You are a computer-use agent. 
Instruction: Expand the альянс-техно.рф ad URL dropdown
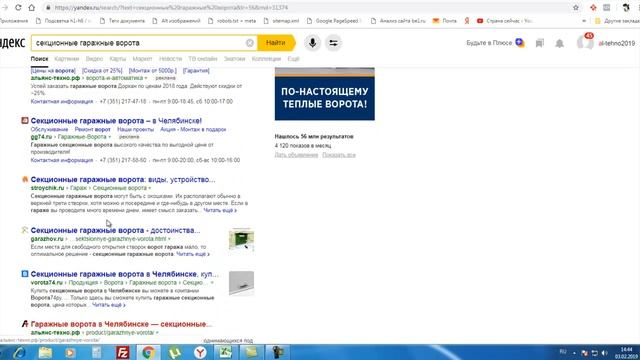coord(146,78)
